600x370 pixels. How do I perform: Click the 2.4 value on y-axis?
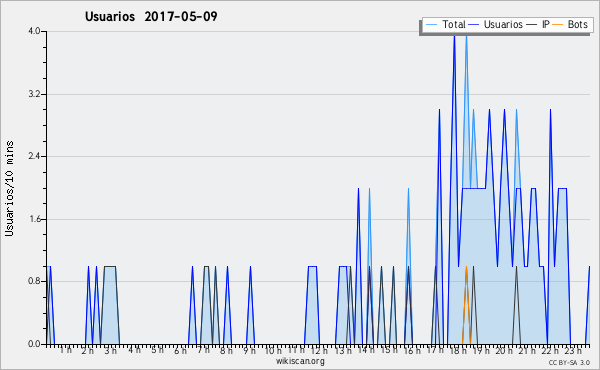34,156
